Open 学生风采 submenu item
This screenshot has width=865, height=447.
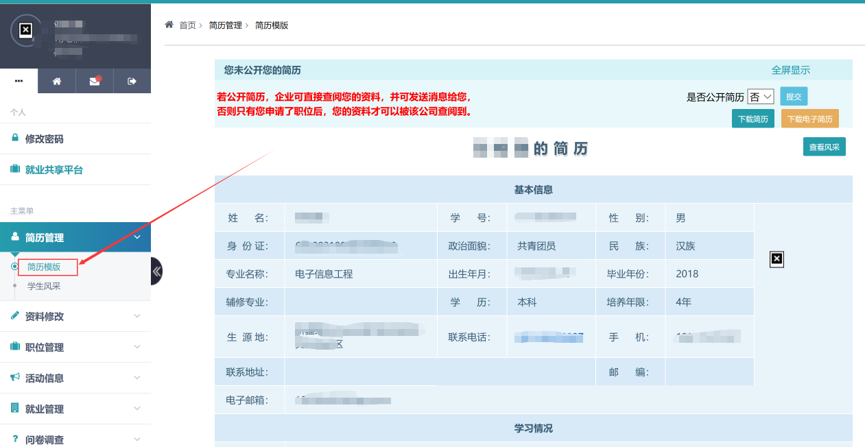[x=44, y=287]
